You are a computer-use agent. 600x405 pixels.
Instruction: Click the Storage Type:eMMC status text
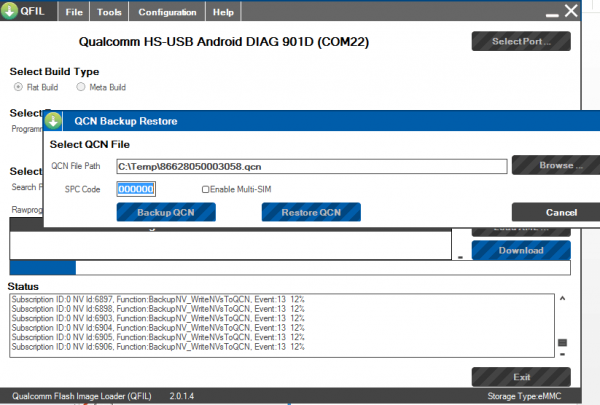(524, 396)
